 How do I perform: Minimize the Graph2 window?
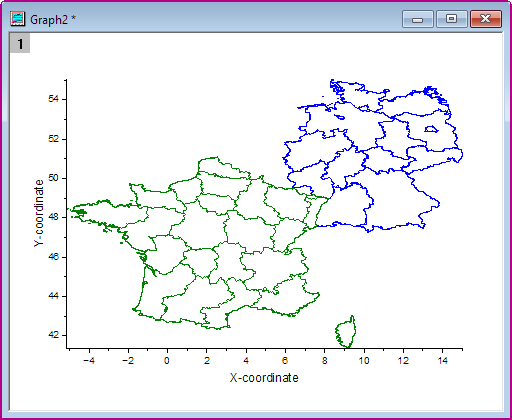click(x=418, y=19)
